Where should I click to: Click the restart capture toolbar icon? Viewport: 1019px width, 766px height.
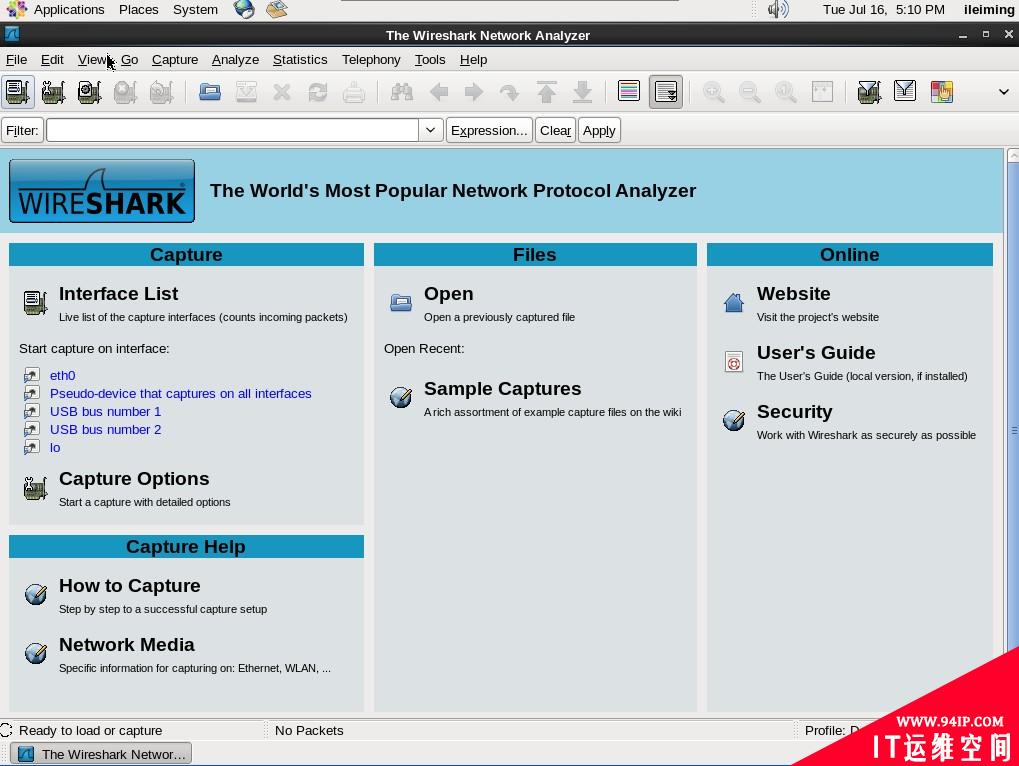click(161, 92)
